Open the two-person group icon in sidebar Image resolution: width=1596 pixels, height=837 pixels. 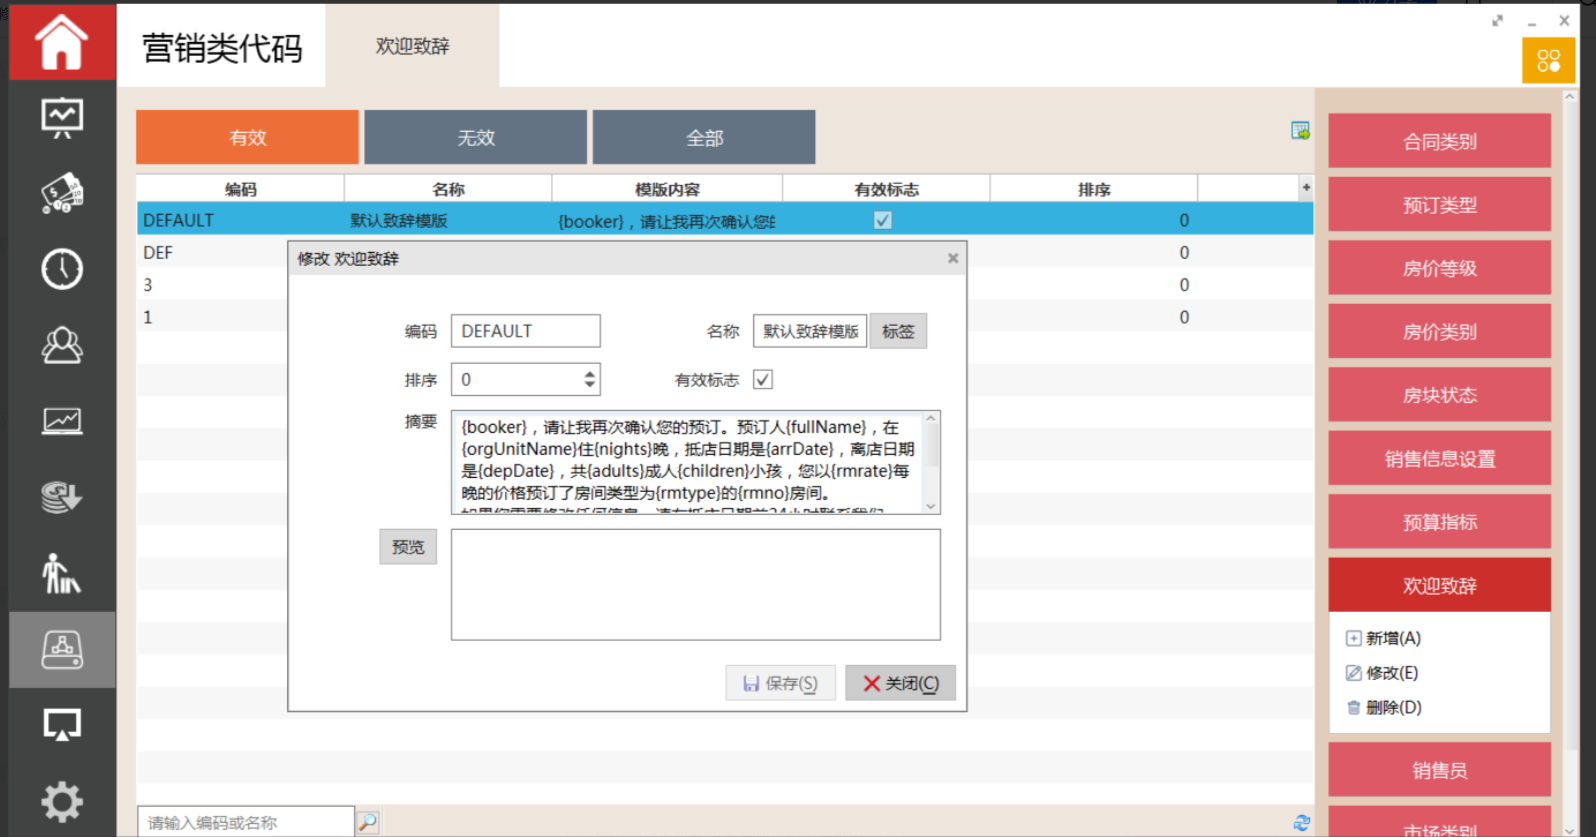pos(61,345)
